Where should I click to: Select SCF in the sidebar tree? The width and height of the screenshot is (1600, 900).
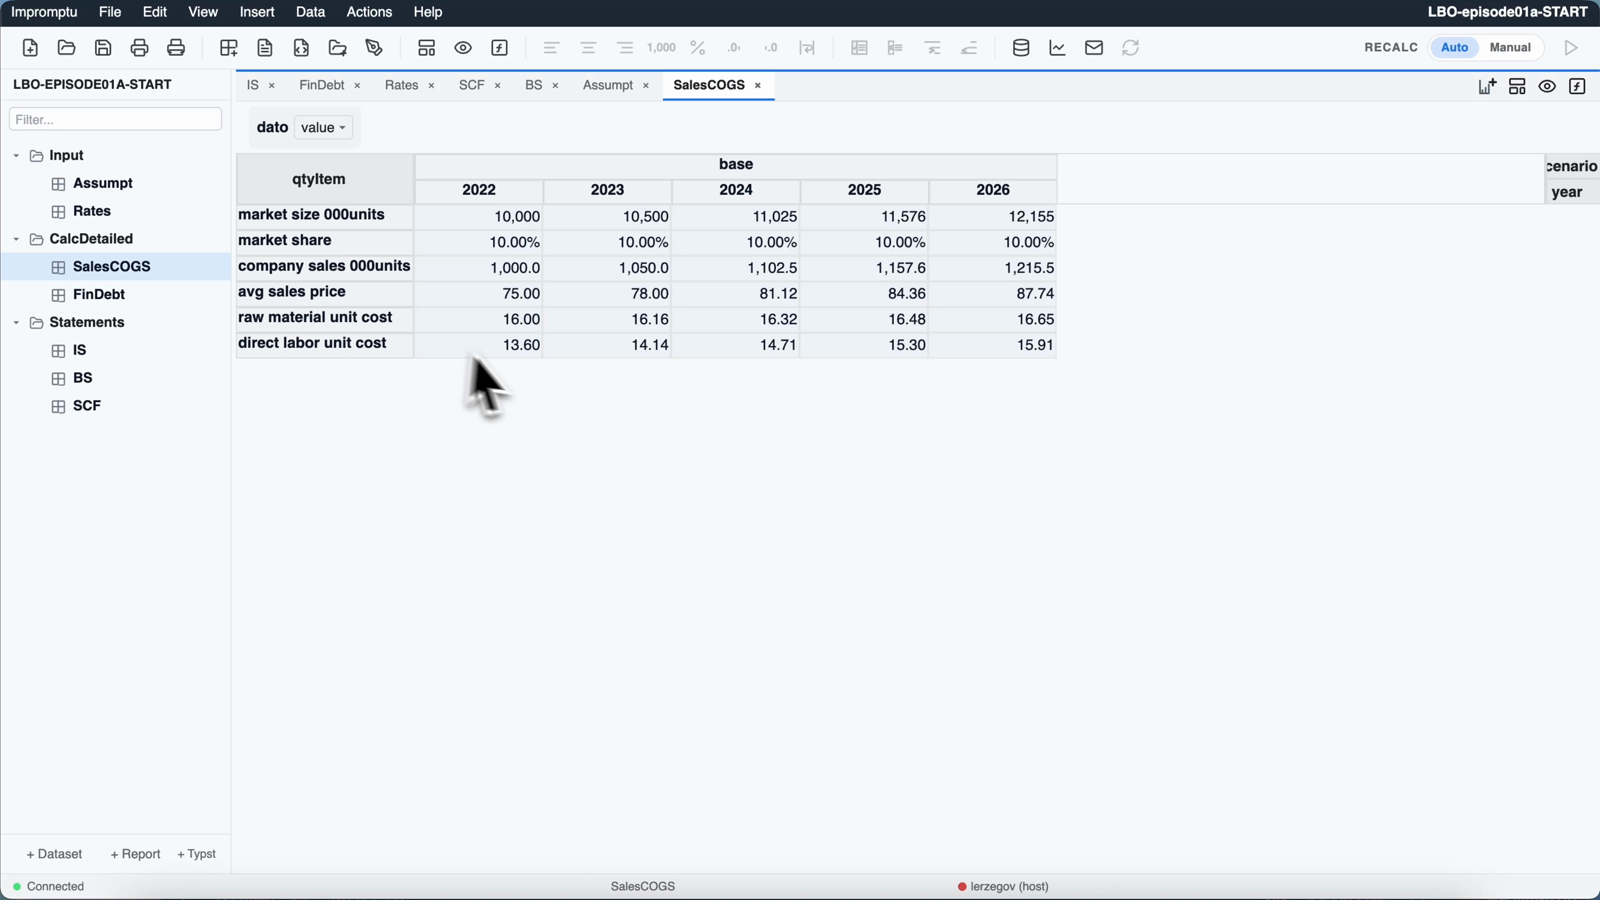pyautogui.click(x=87, y=406)
